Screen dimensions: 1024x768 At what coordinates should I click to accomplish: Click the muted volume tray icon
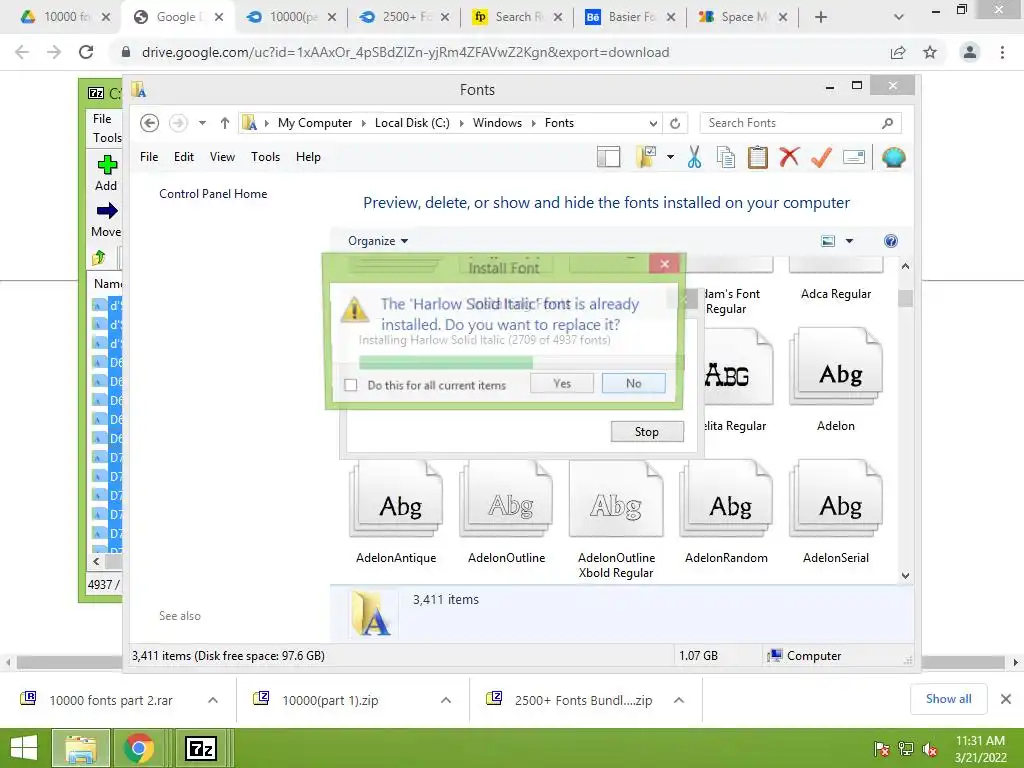[x=930, y=749]
